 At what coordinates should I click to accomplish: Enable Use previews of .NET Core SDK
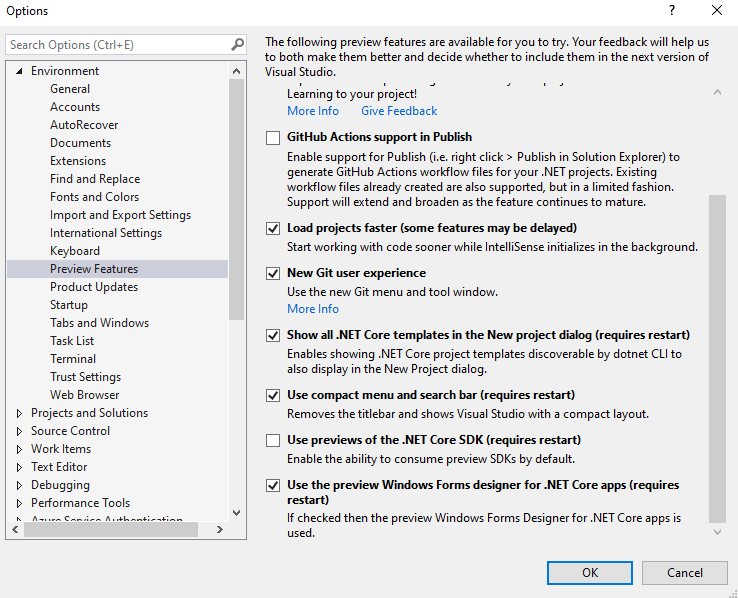(x=273, y=441)
